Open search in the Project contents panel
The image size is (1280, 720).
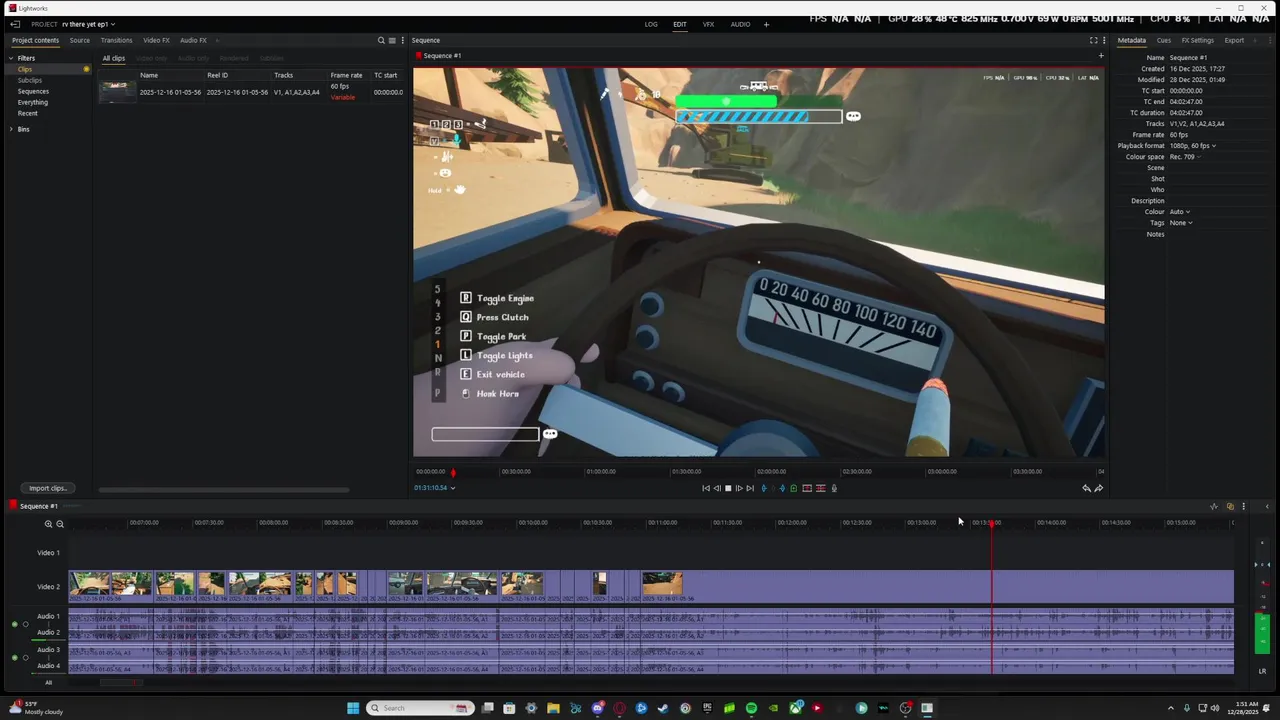381,40
